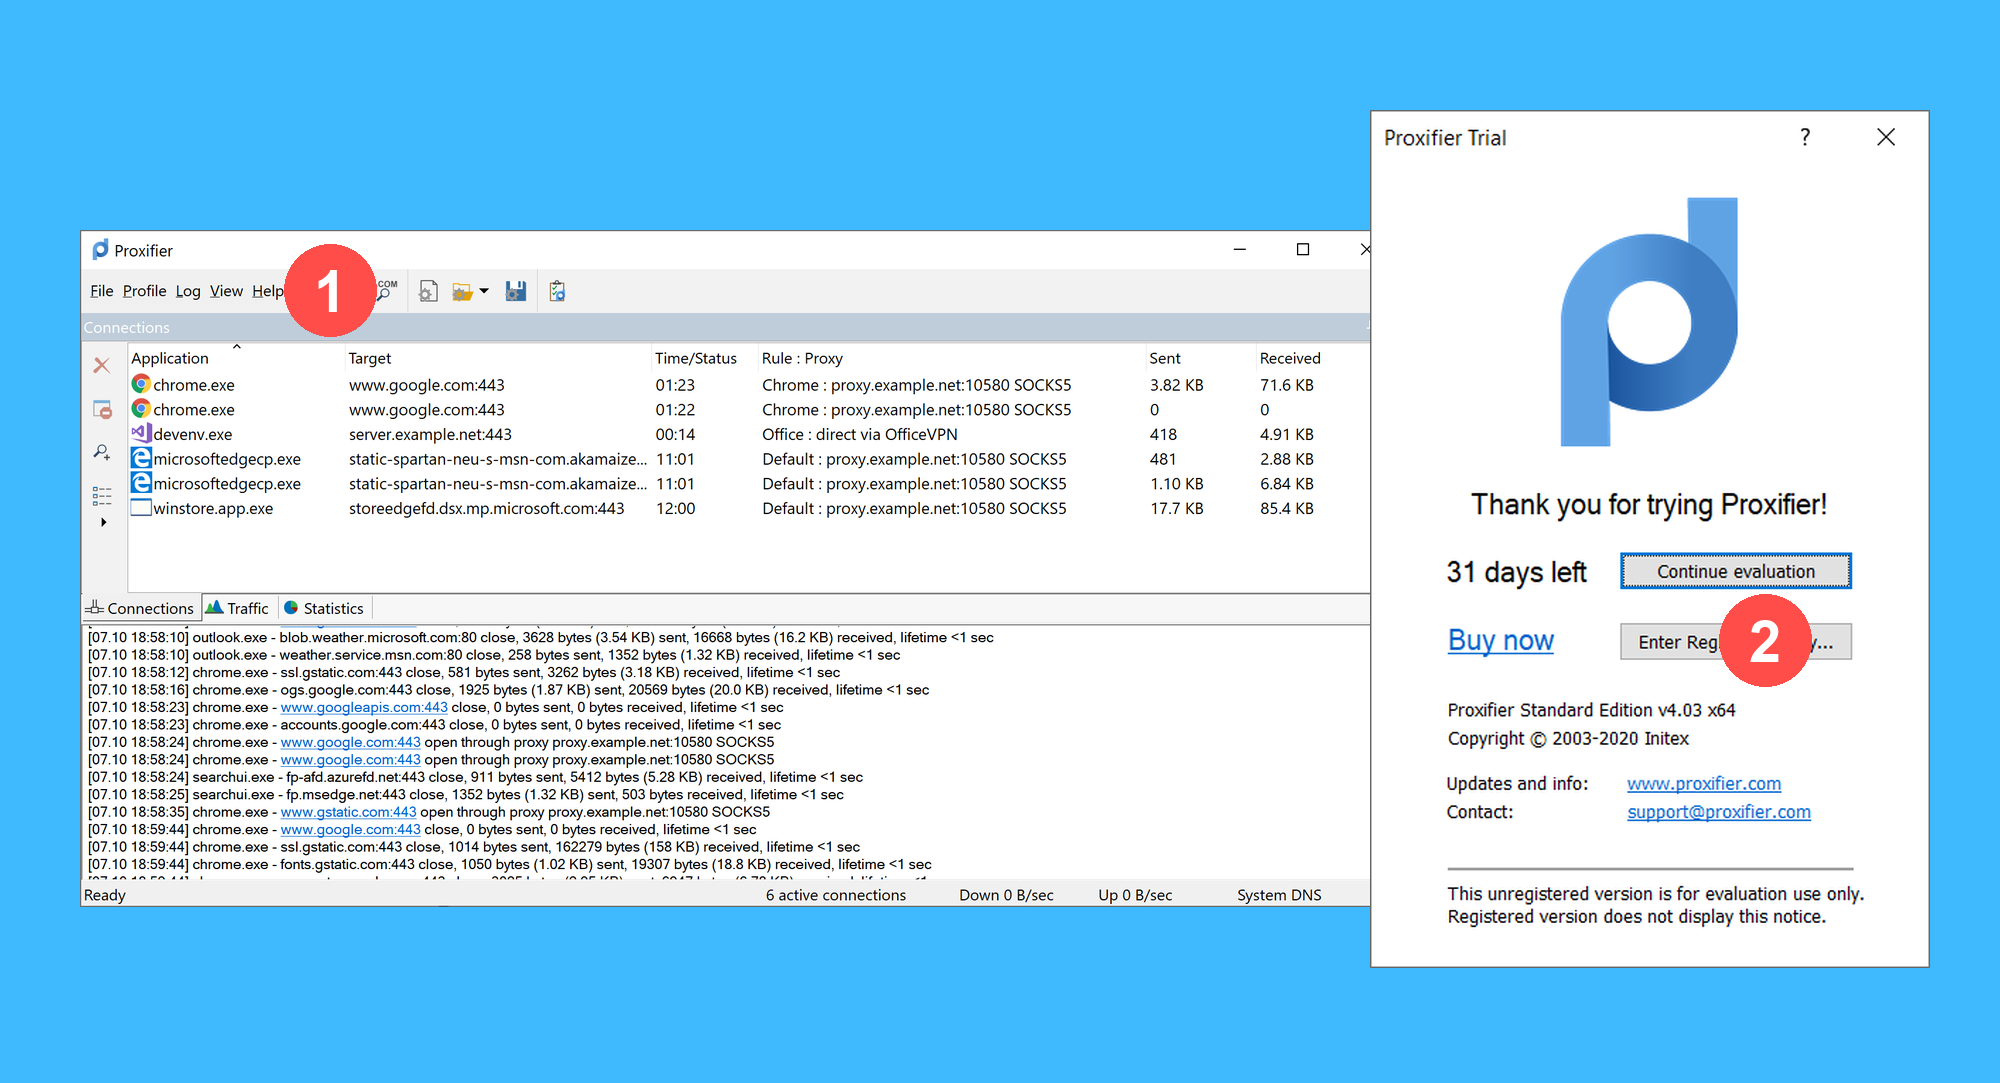Click the Save Profile floppy disk icon
The image size is (2000, 1083).
click(516, 291)
